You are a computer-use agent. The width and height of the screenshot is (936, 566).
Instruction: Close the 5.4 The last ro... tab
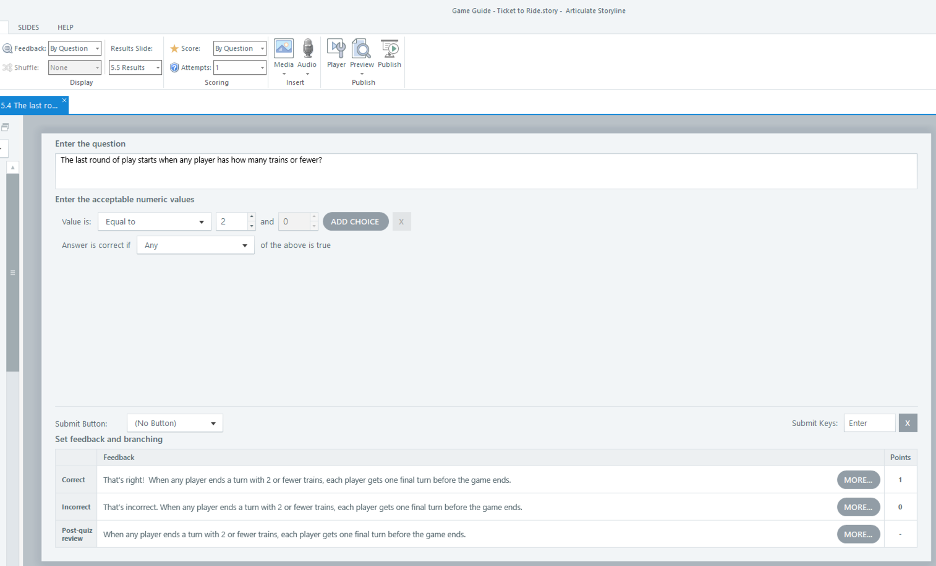(64, 100)
